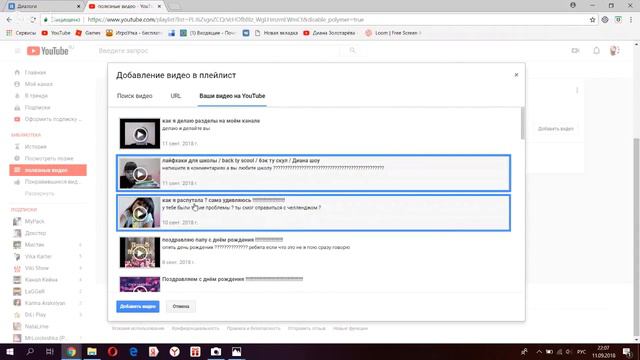Close the Диалоги browser tab
640x360 pixels.
click(78, 6)
